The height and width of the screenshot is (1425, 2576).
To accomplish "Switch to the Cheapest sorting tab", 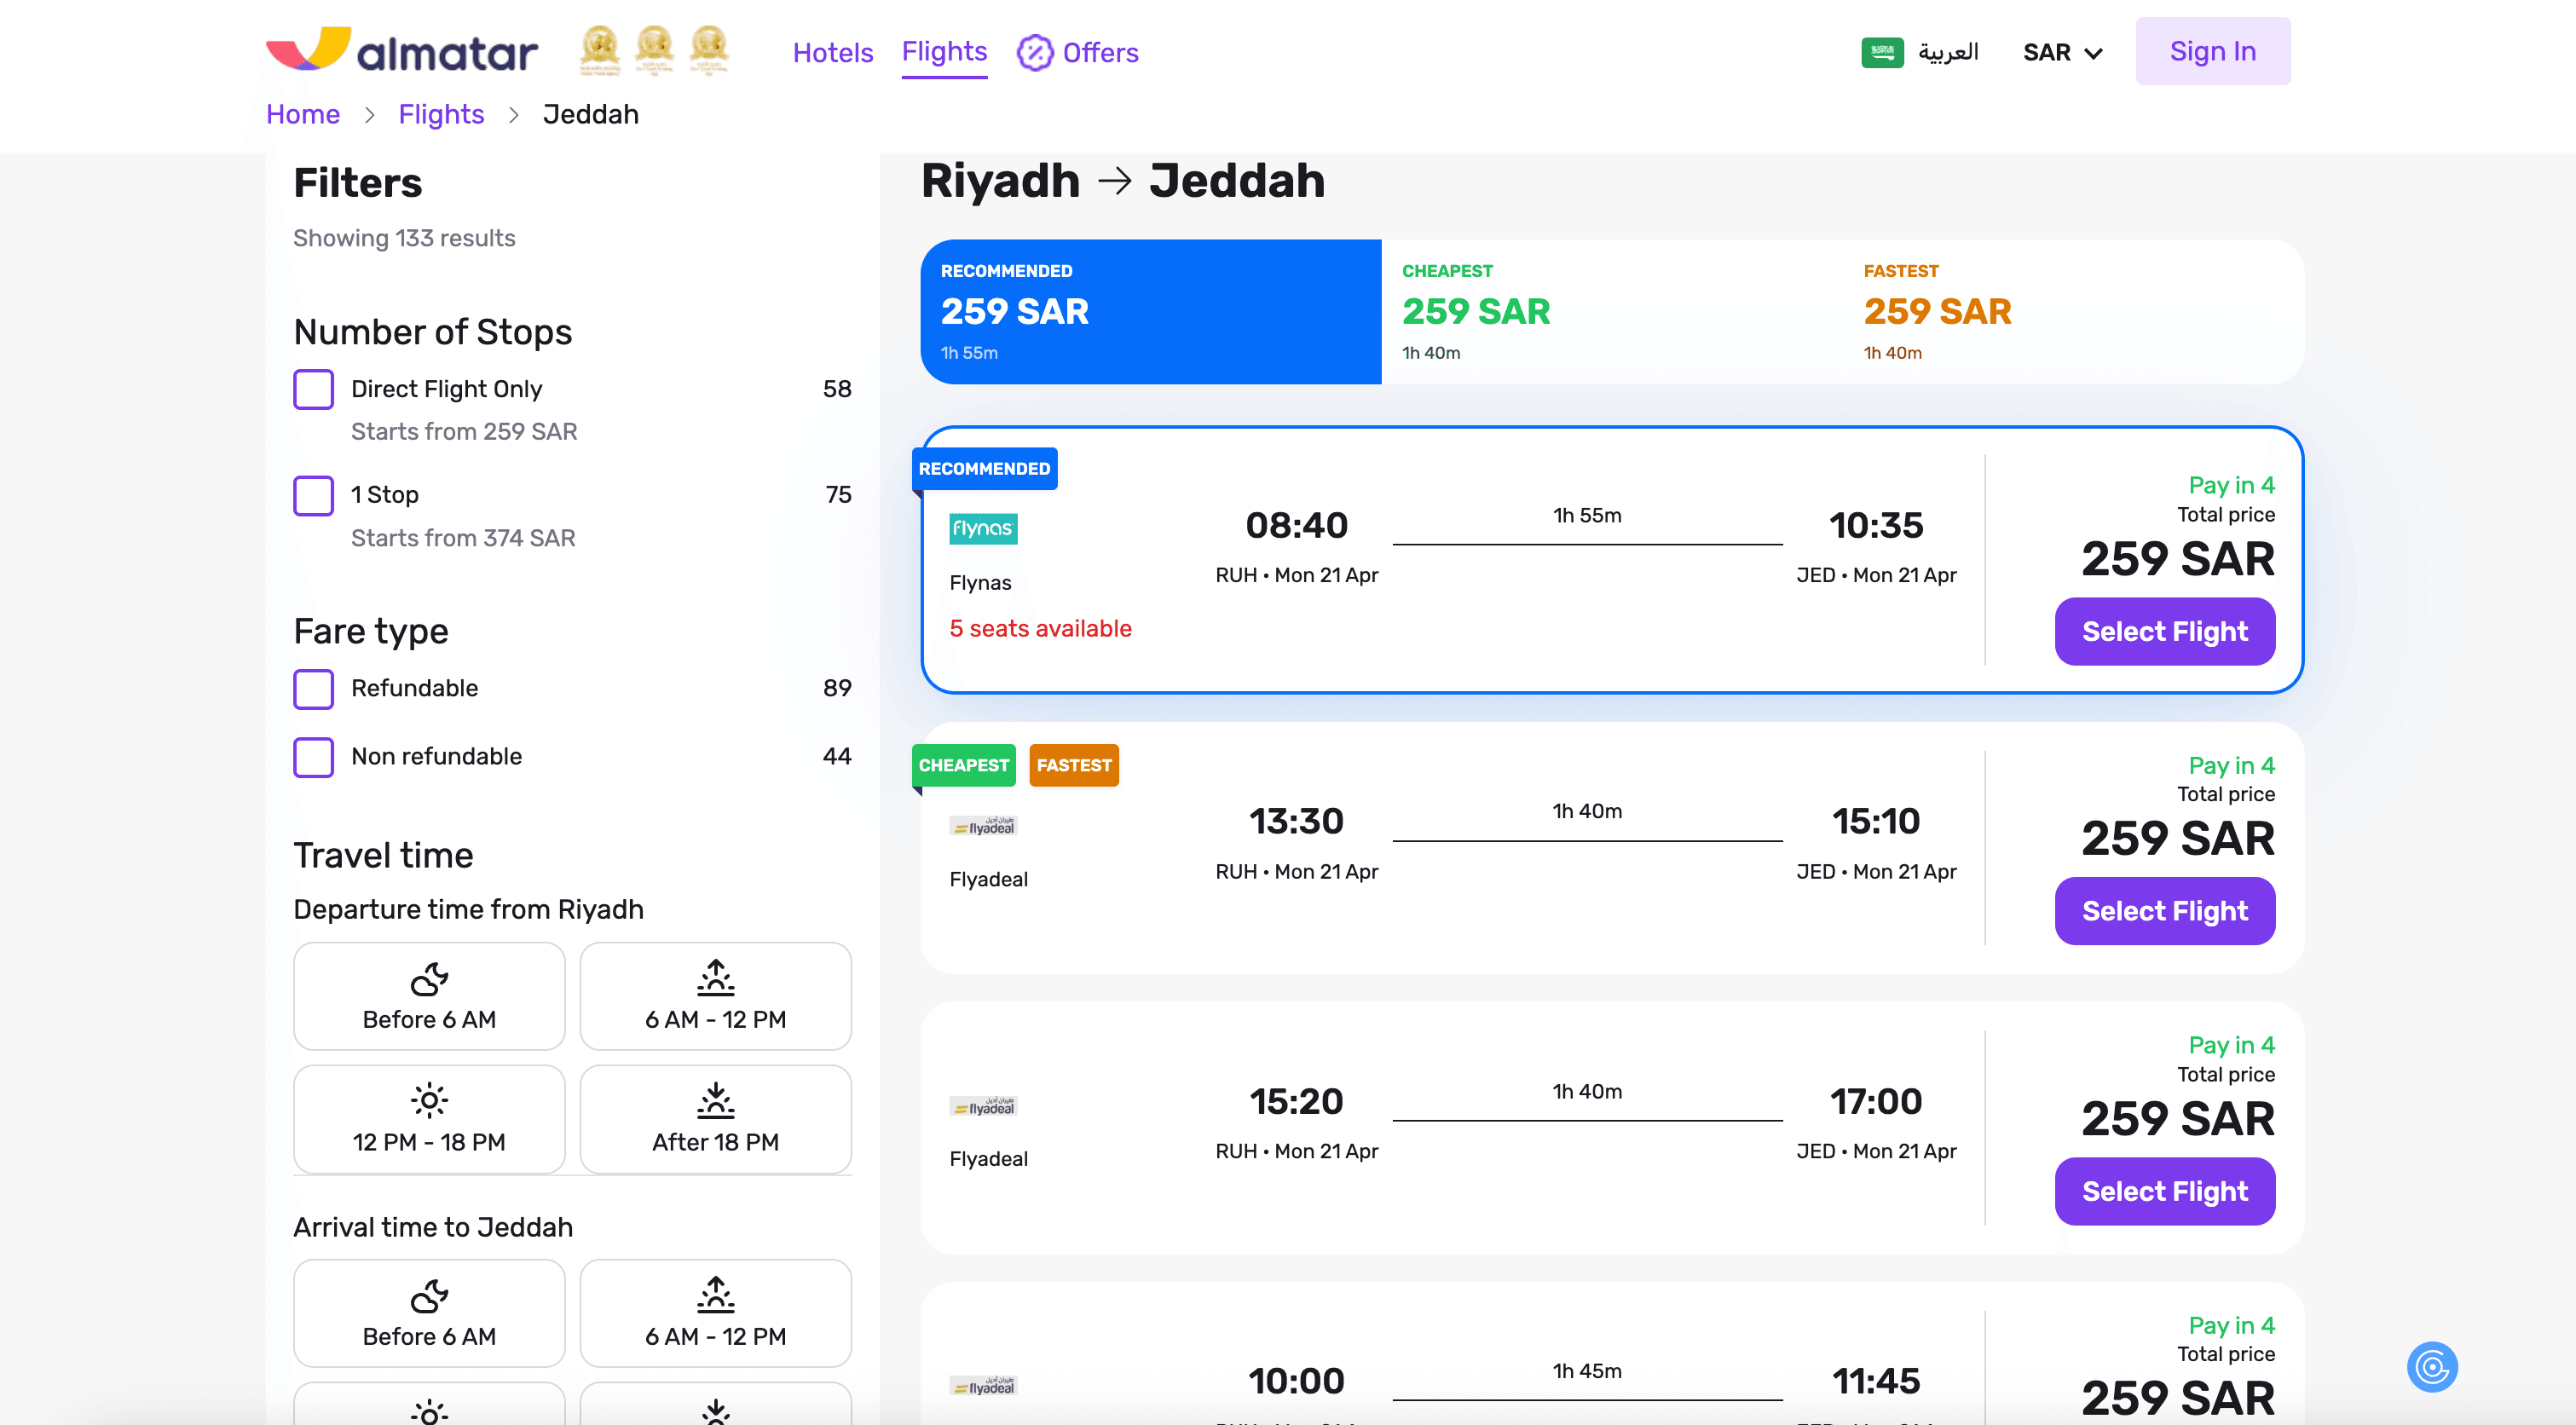I will 1611,311.
